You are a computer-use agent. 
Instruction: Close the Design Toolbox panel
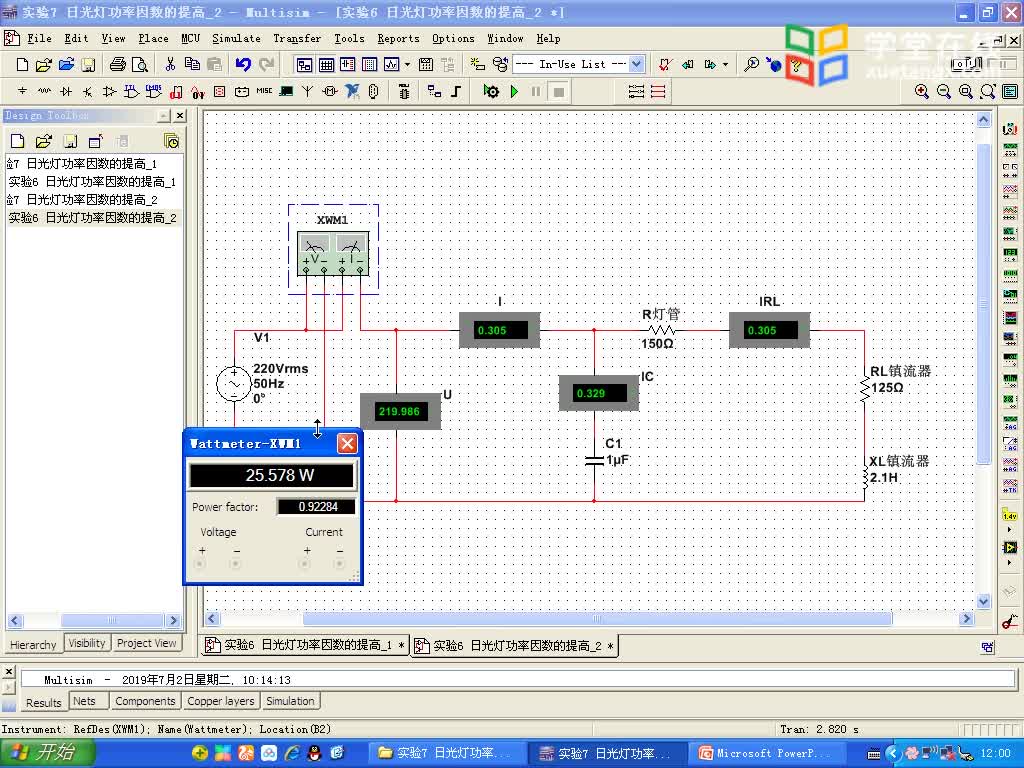[180, 116]
